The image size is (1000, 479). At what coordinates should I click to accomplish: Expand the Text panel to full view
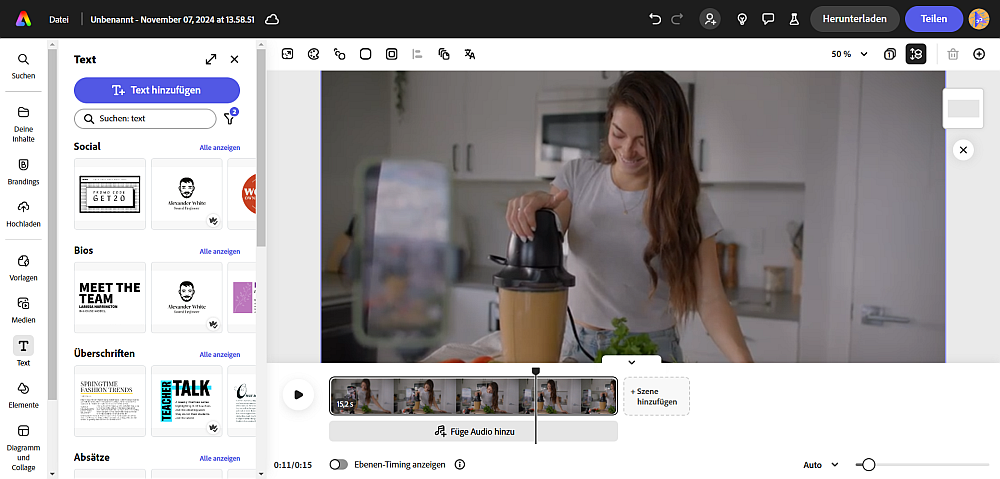click(211, 59)
